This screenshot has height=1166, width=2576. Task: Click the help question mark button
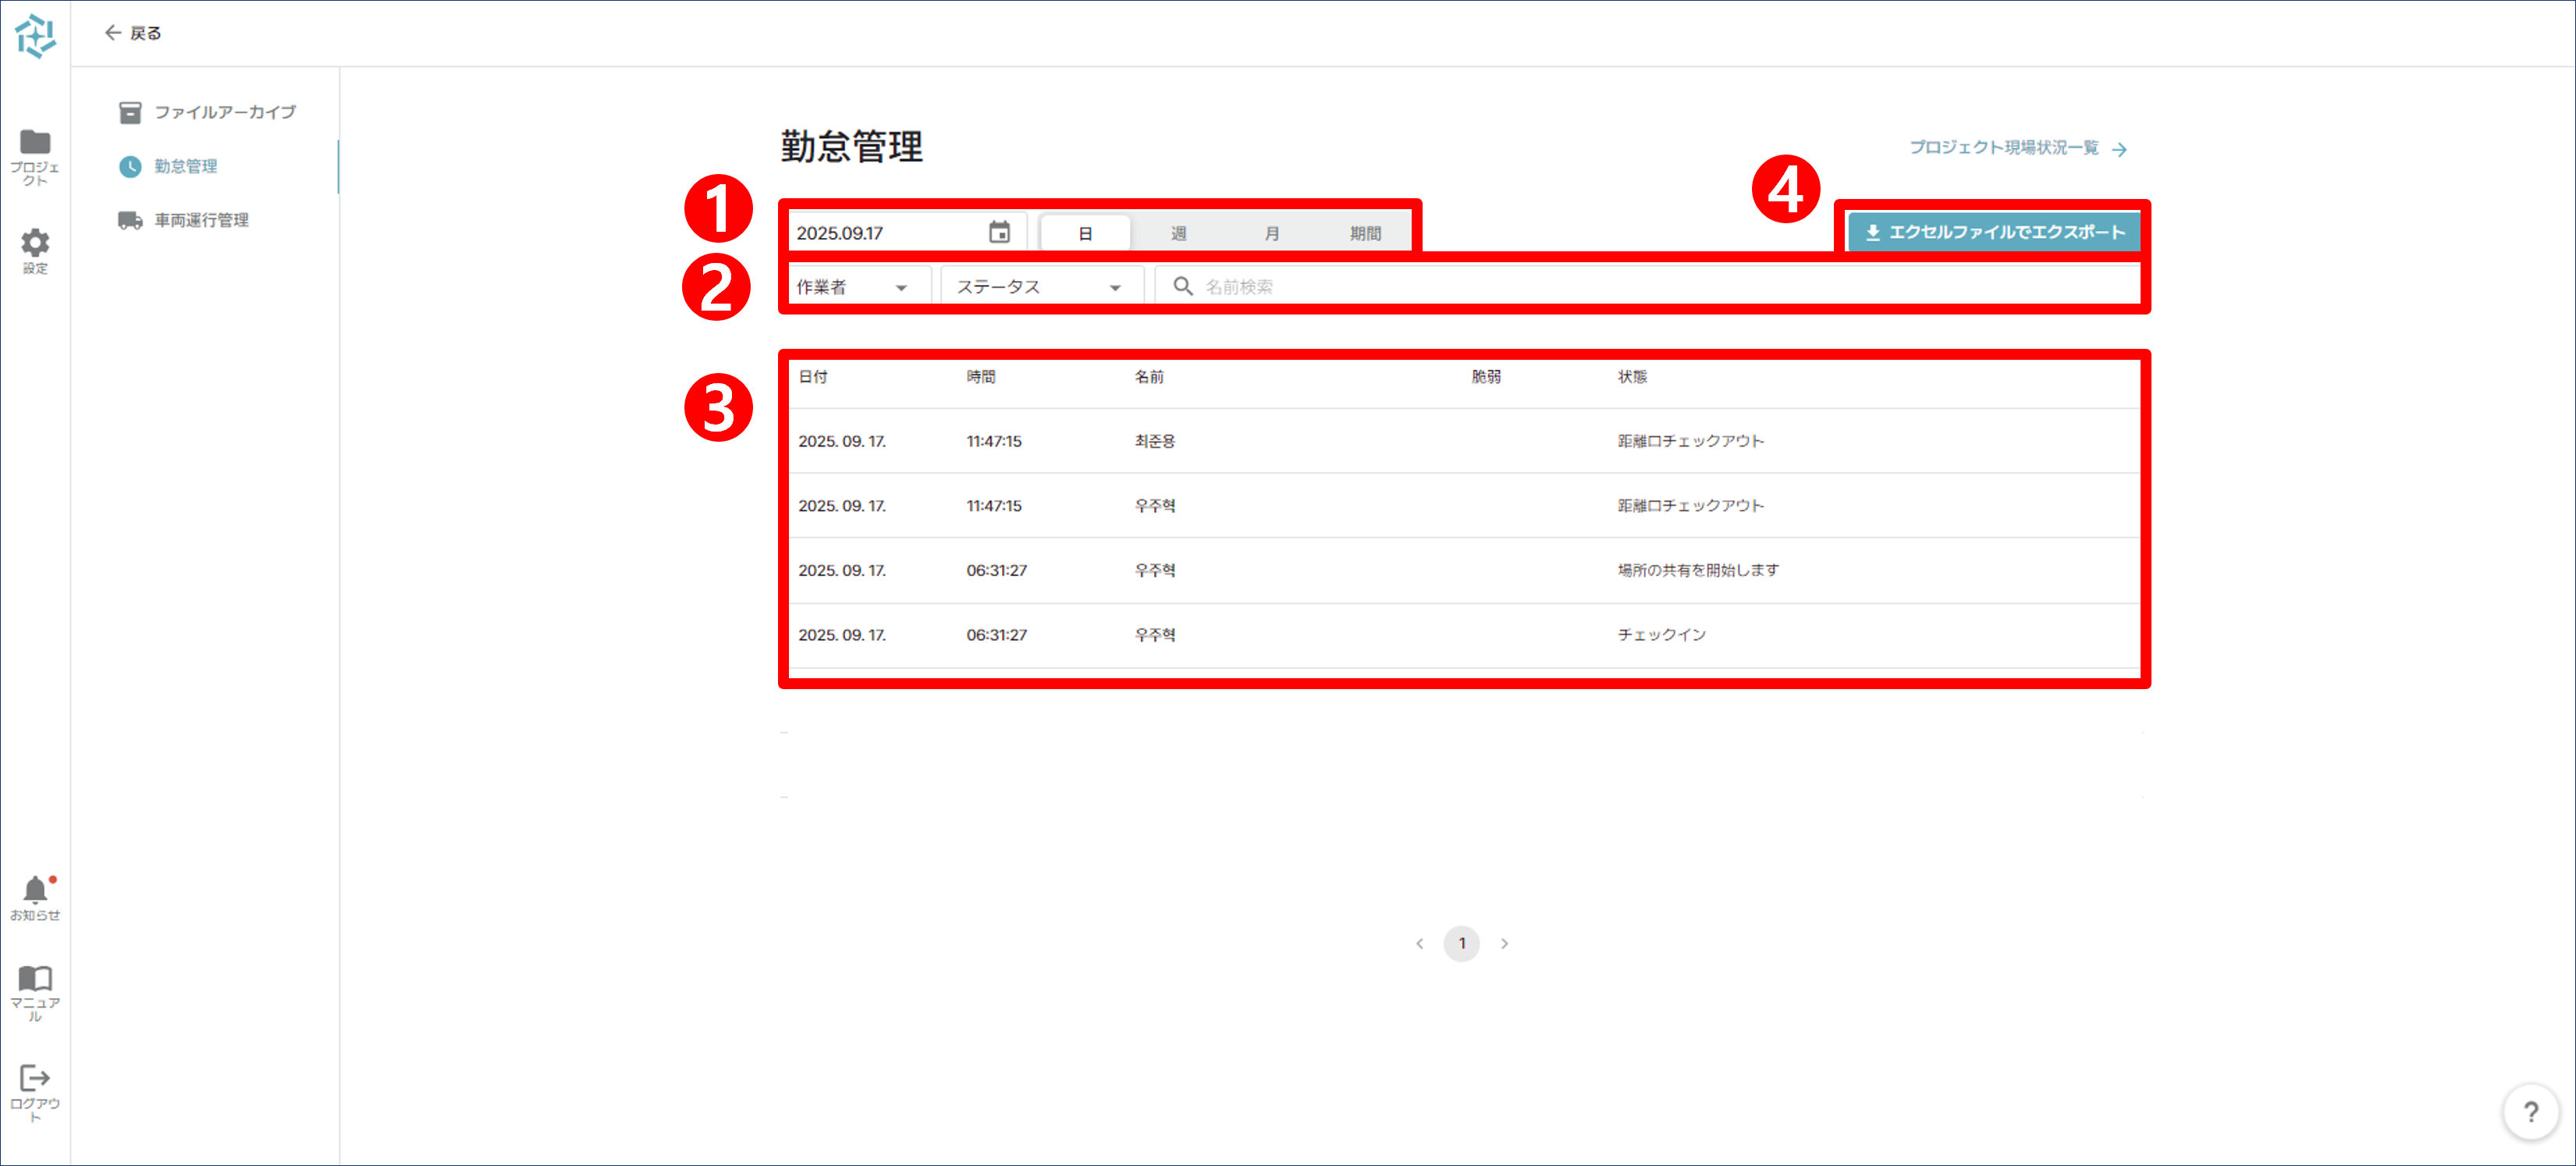tap(2530, 1112)
